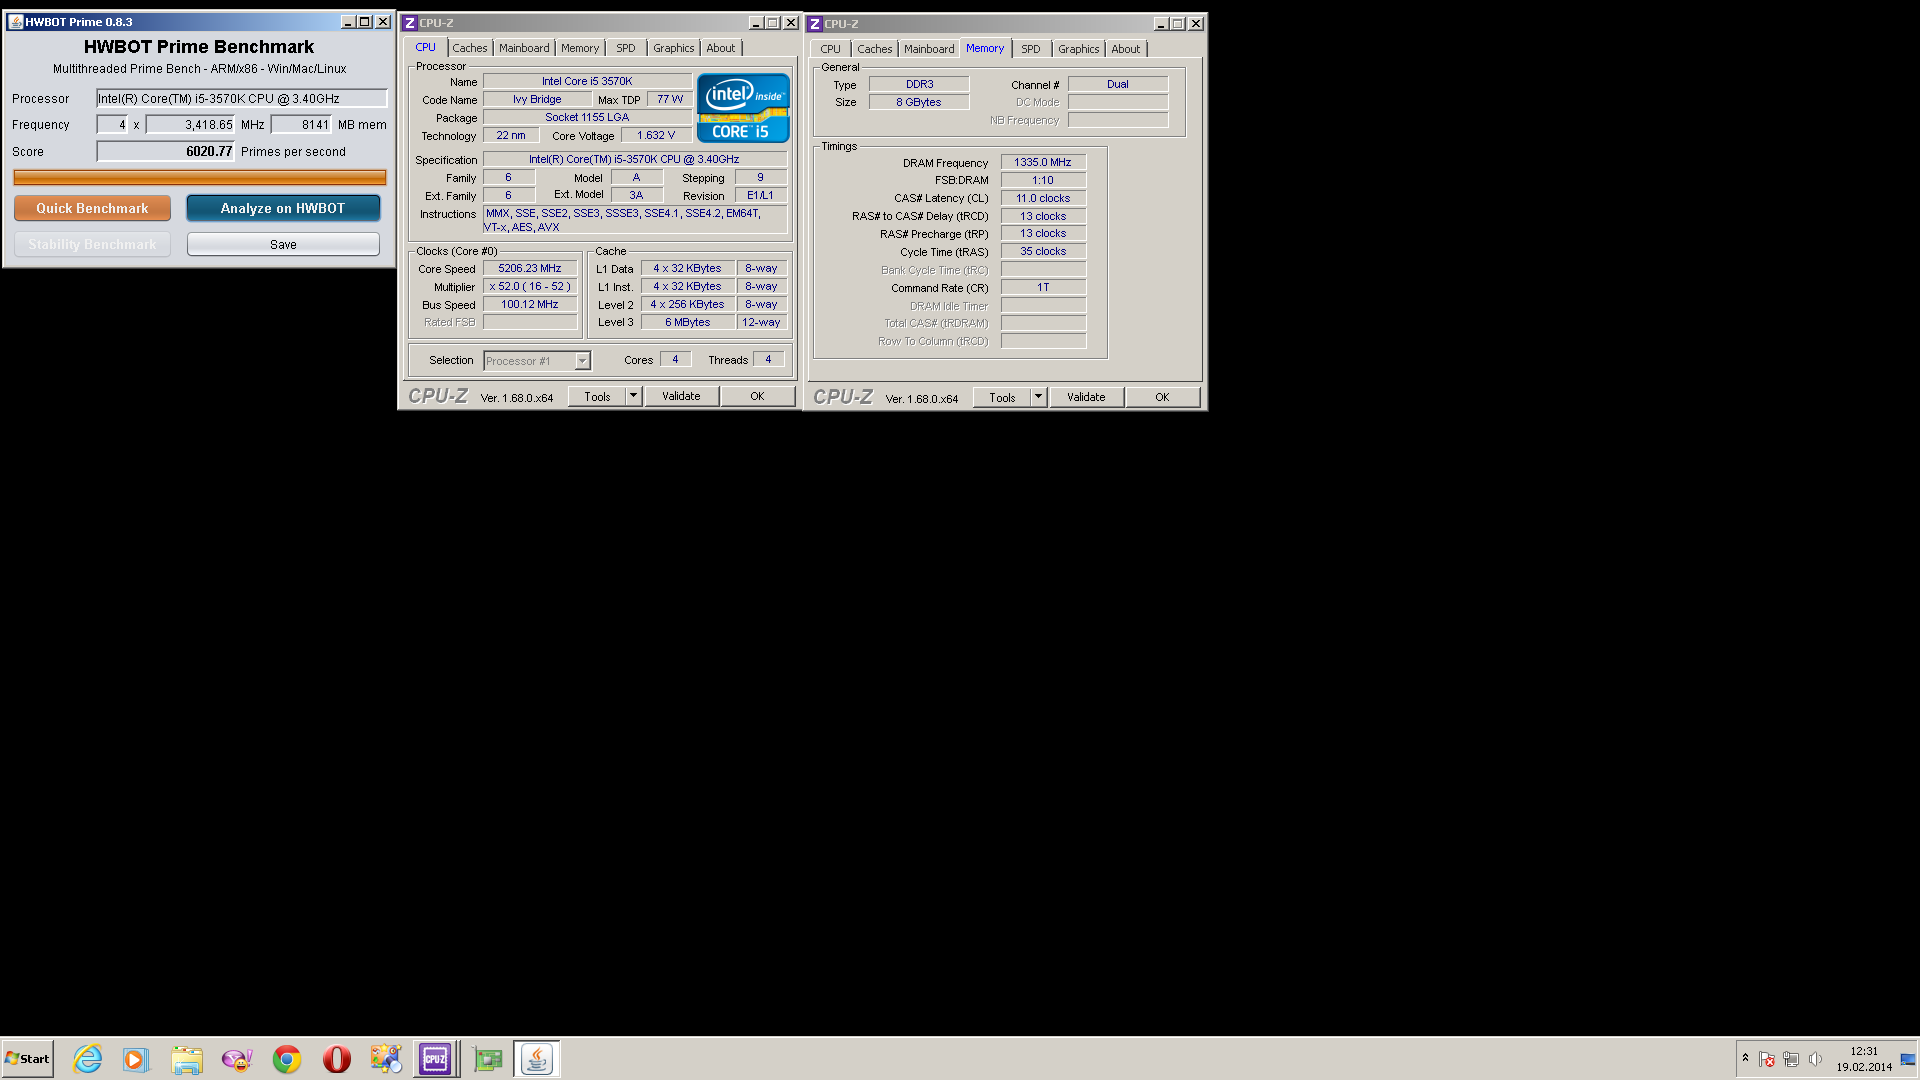1920x1080 pixels.
Task: Click DRAM Frequency value 1335.0 MHz
Action: pos(1043,162)
